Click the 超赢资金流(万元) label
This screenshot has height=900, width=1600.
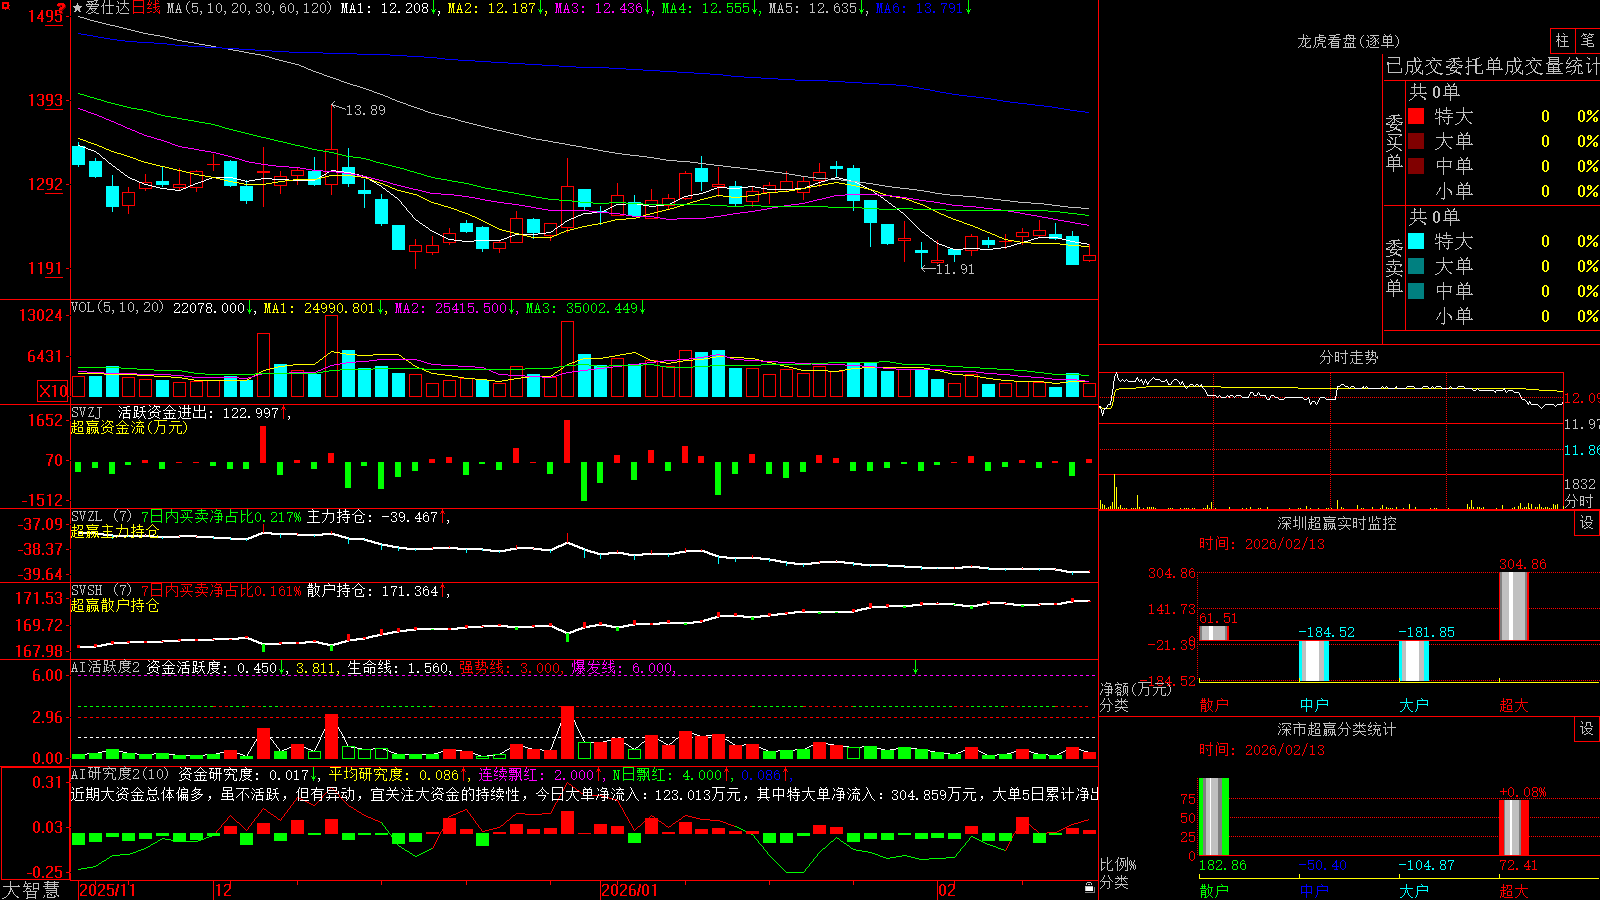[129, 427]
